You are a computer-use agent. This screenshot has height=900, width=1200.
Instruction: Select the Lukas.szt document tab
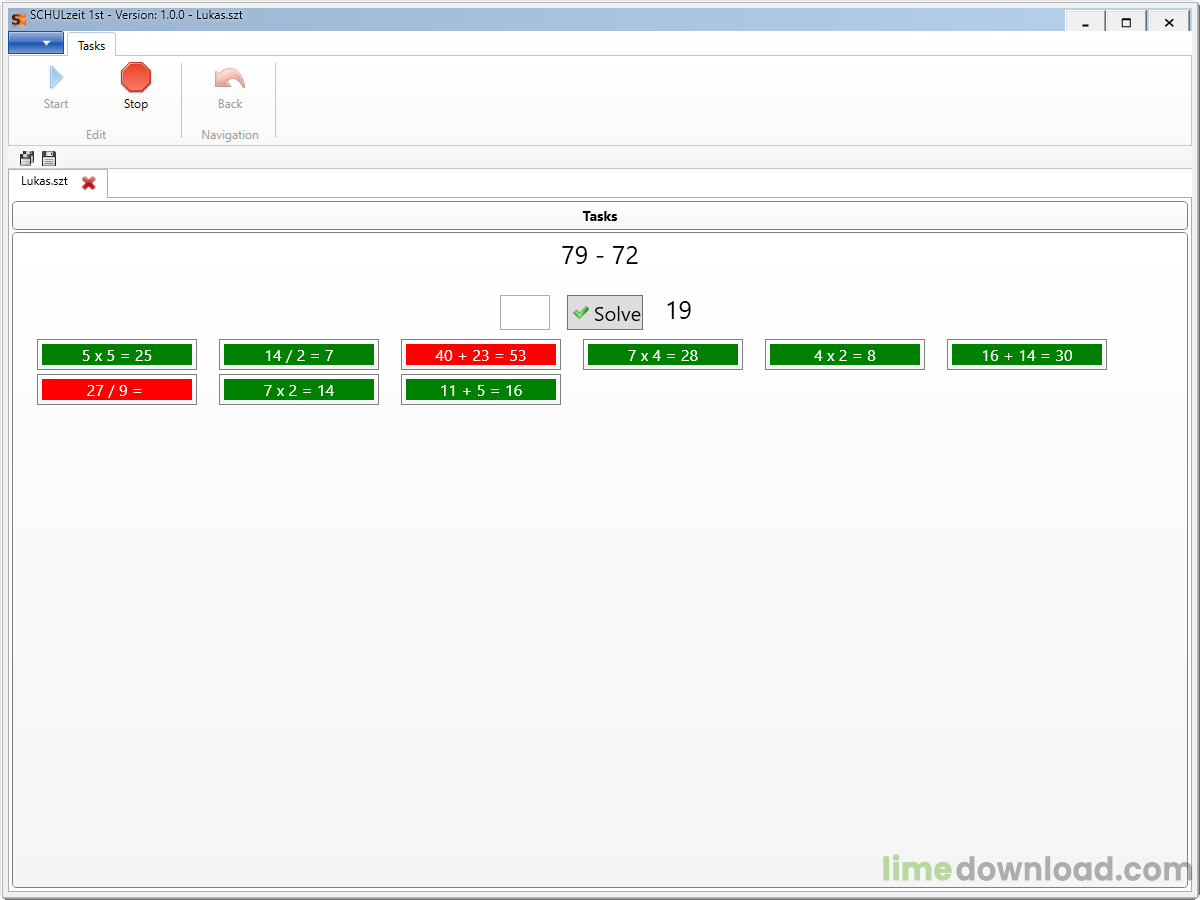click(x=44, y=182)
